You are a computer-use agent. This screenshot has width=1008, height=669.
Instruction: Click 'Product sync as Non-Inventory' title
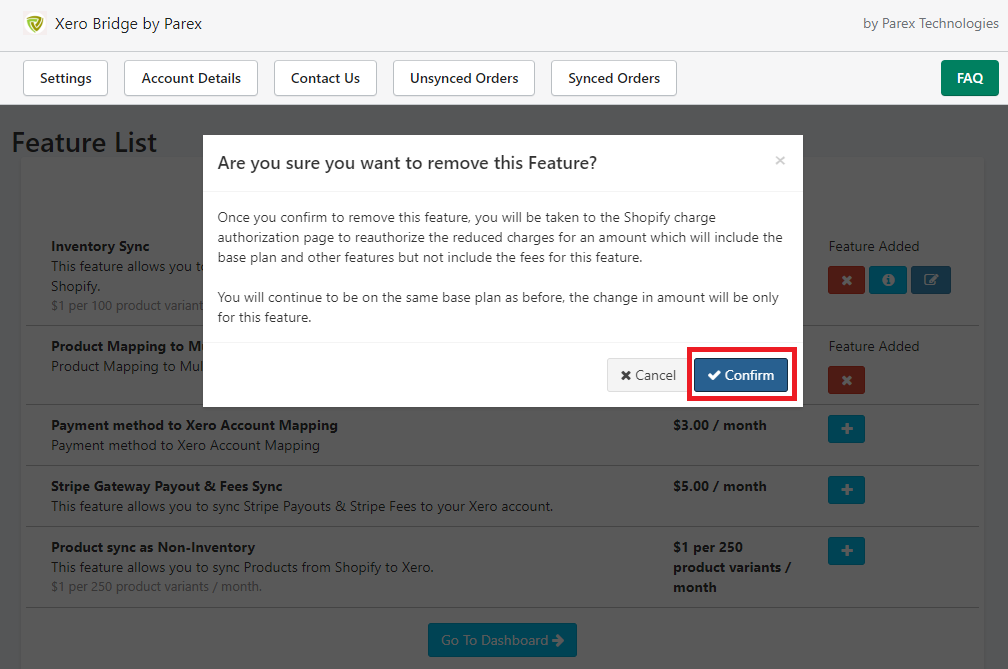coord(153,548)
